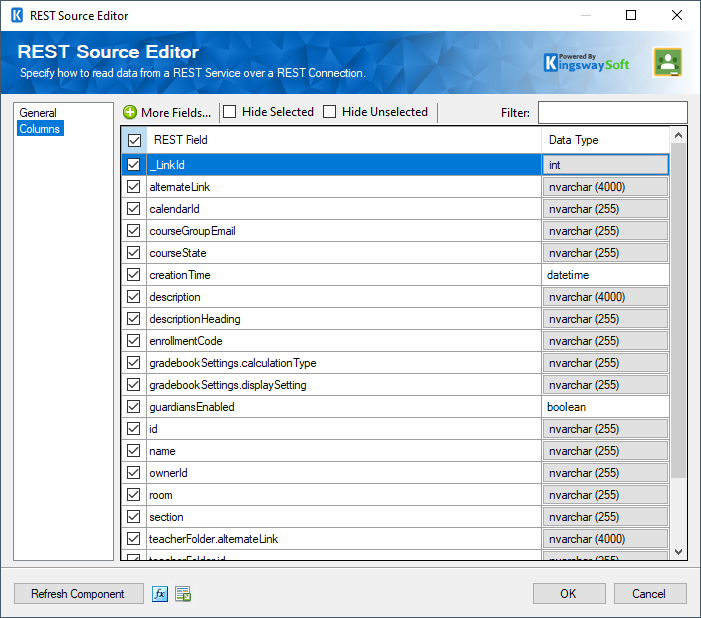Uncheck the calendarId field checkbox

[x=134, y=208]
